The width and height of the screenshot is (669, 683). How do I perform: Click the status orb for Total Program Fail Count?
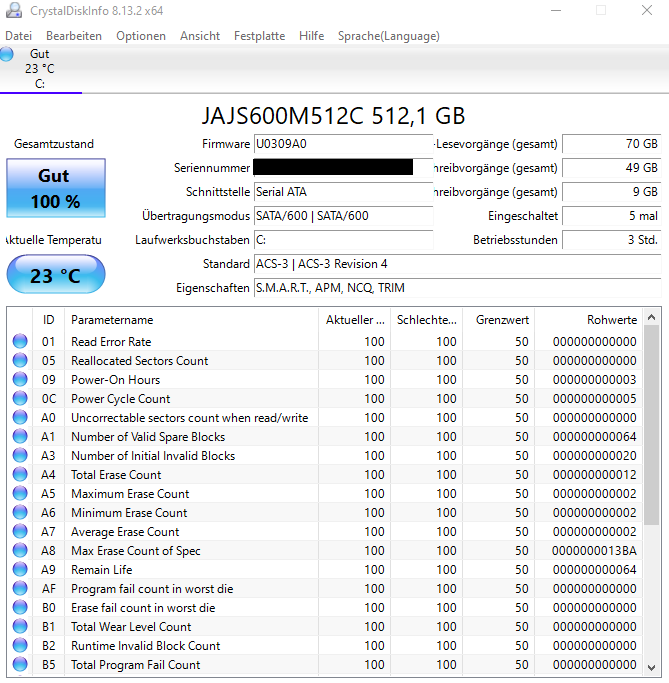[x=20, y=664]
